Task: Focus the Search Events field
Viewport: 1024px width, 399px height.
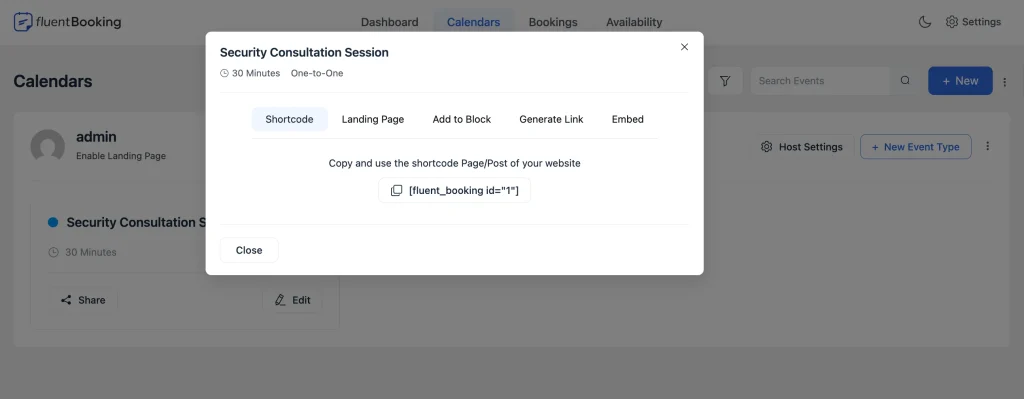Action: tap(820, 81)
